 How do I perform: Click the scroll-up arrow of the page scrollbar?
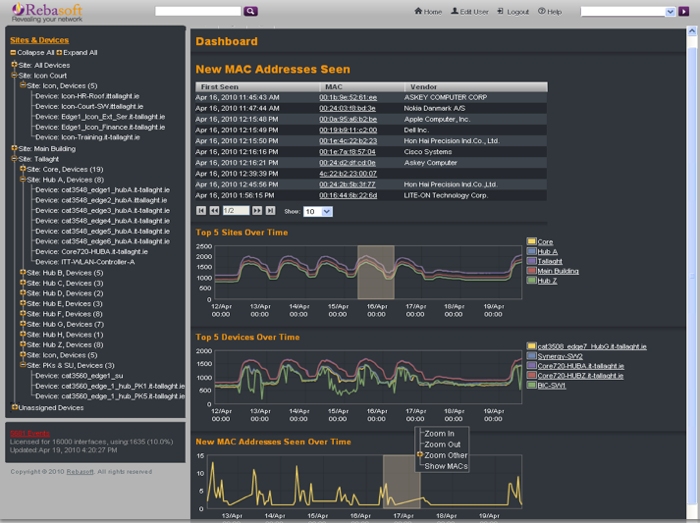(692, 31)
